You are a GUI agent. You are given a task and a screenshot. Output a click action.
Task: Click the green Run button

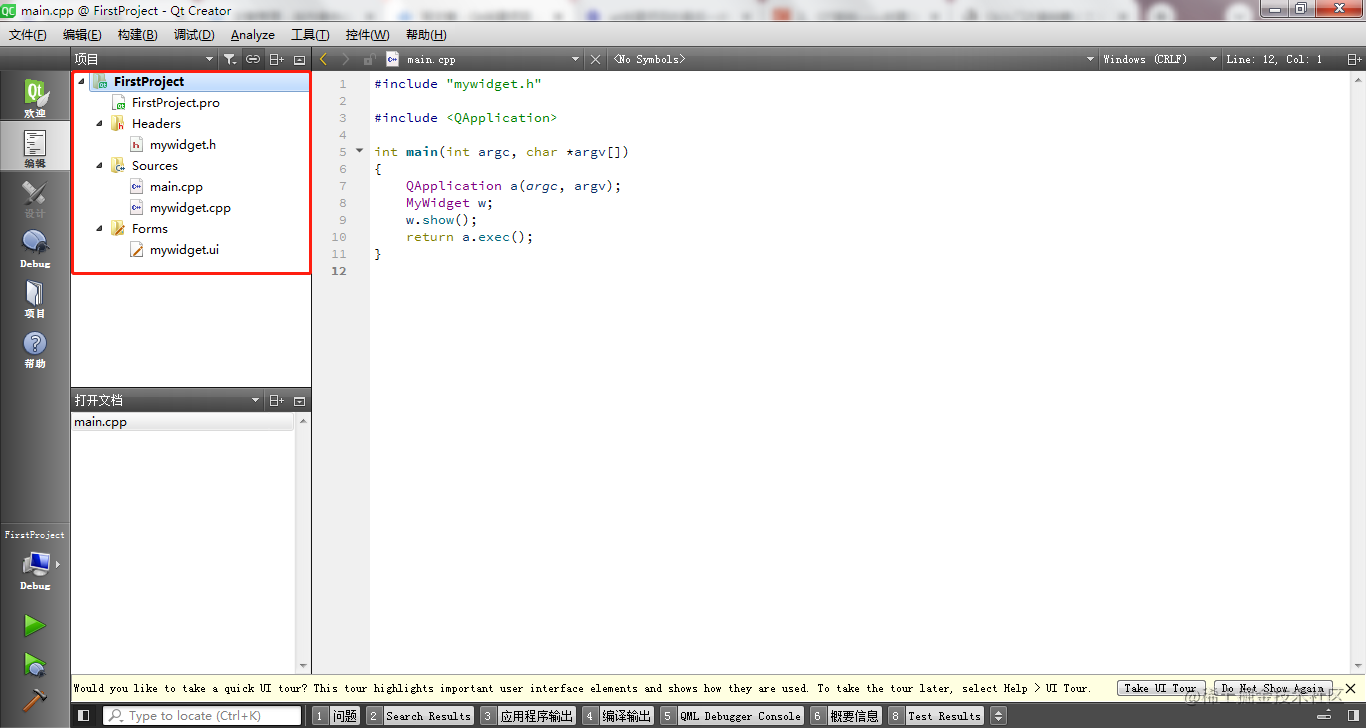[35, 626]
